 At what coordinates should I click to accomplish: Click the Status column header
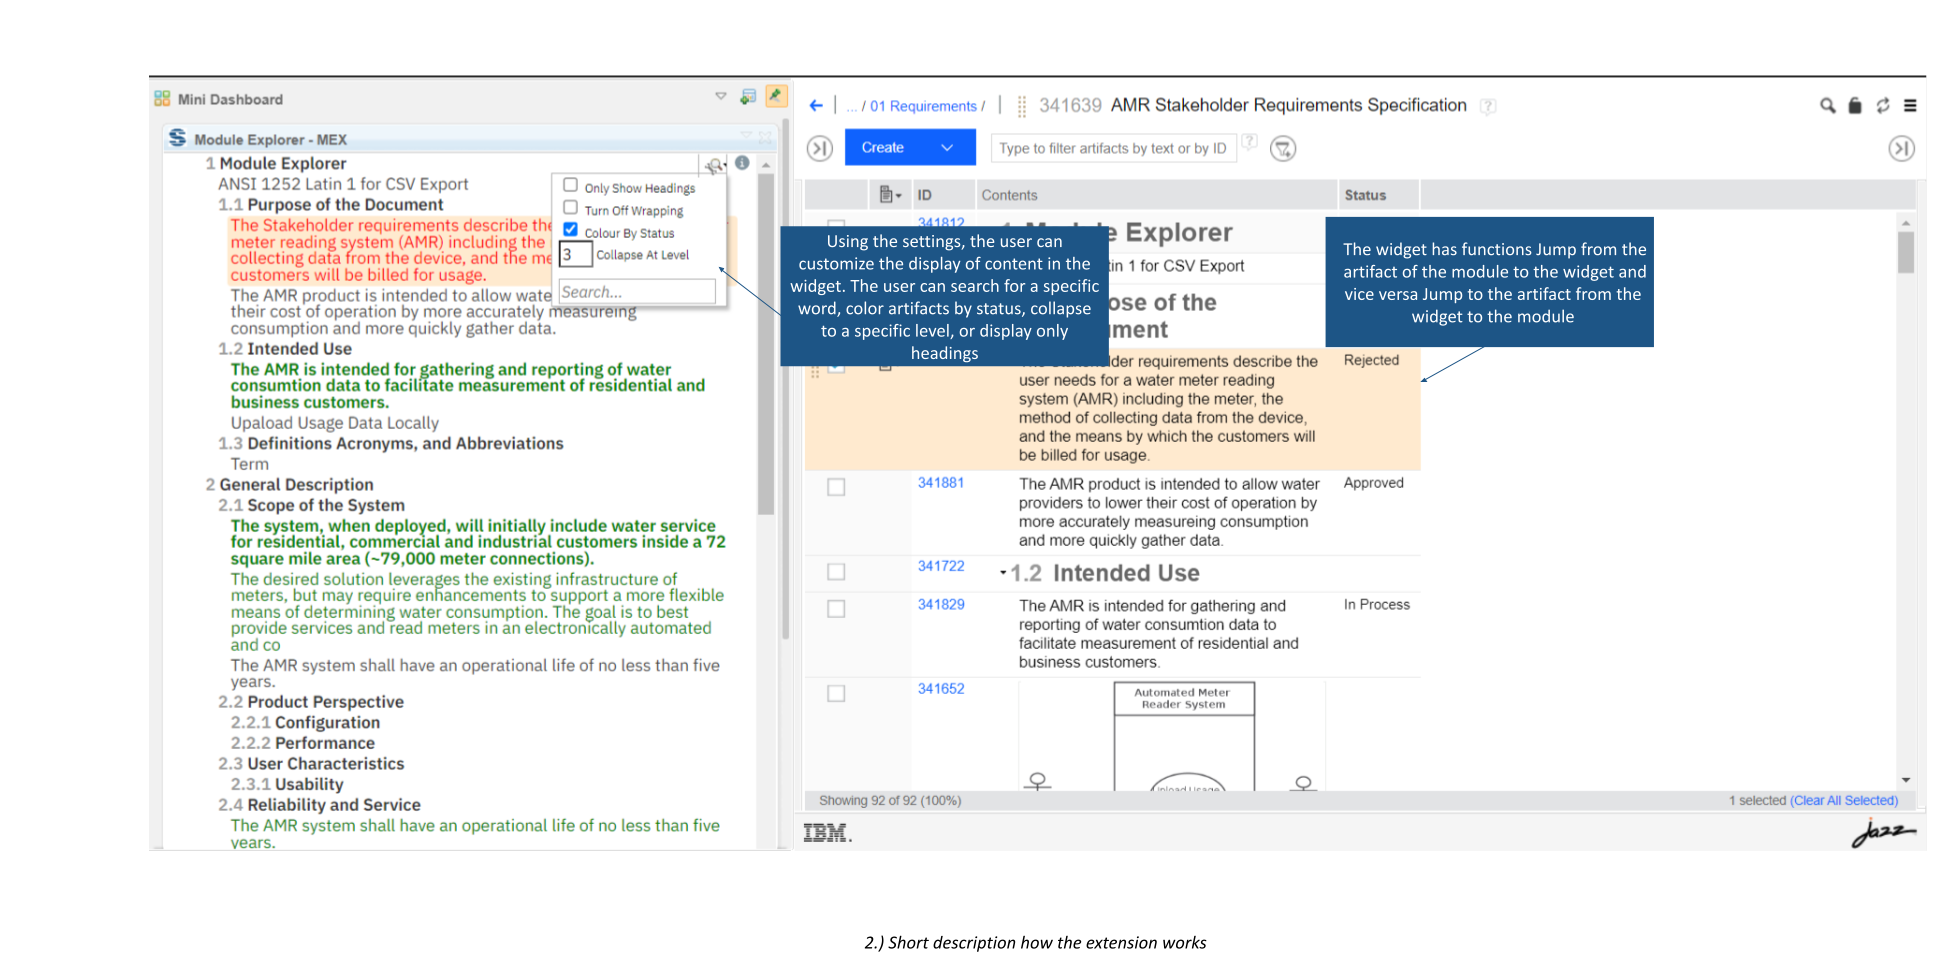pos(1365,195)
